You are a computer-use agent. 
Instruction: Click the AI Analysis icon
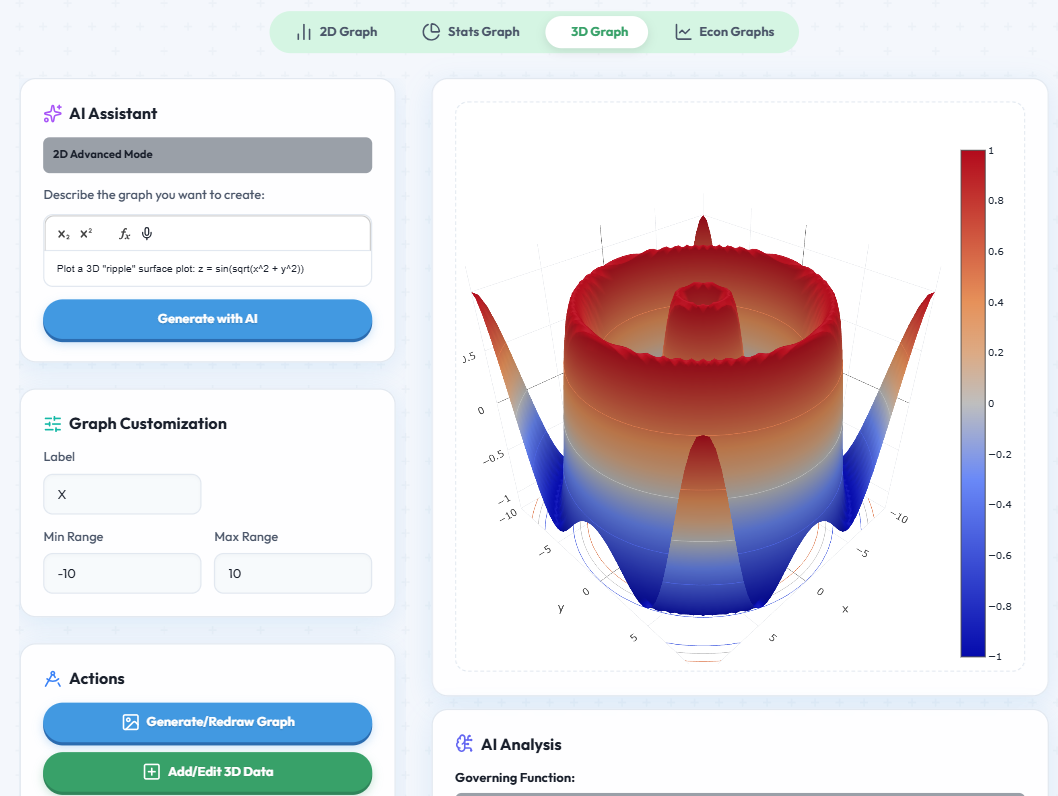(463, 743)
